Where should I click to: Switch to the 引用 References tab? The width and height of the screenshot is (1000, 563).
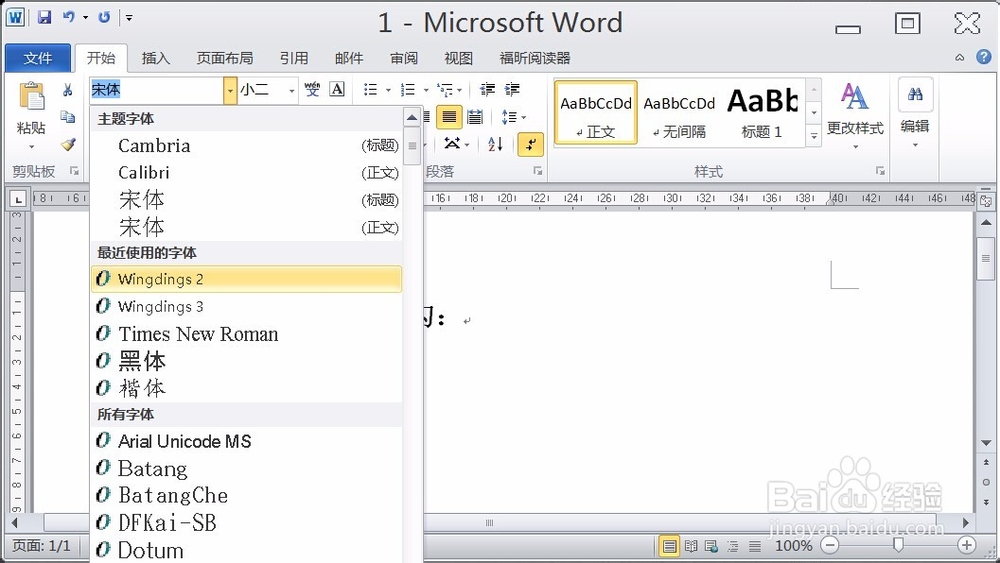[294, 58]
